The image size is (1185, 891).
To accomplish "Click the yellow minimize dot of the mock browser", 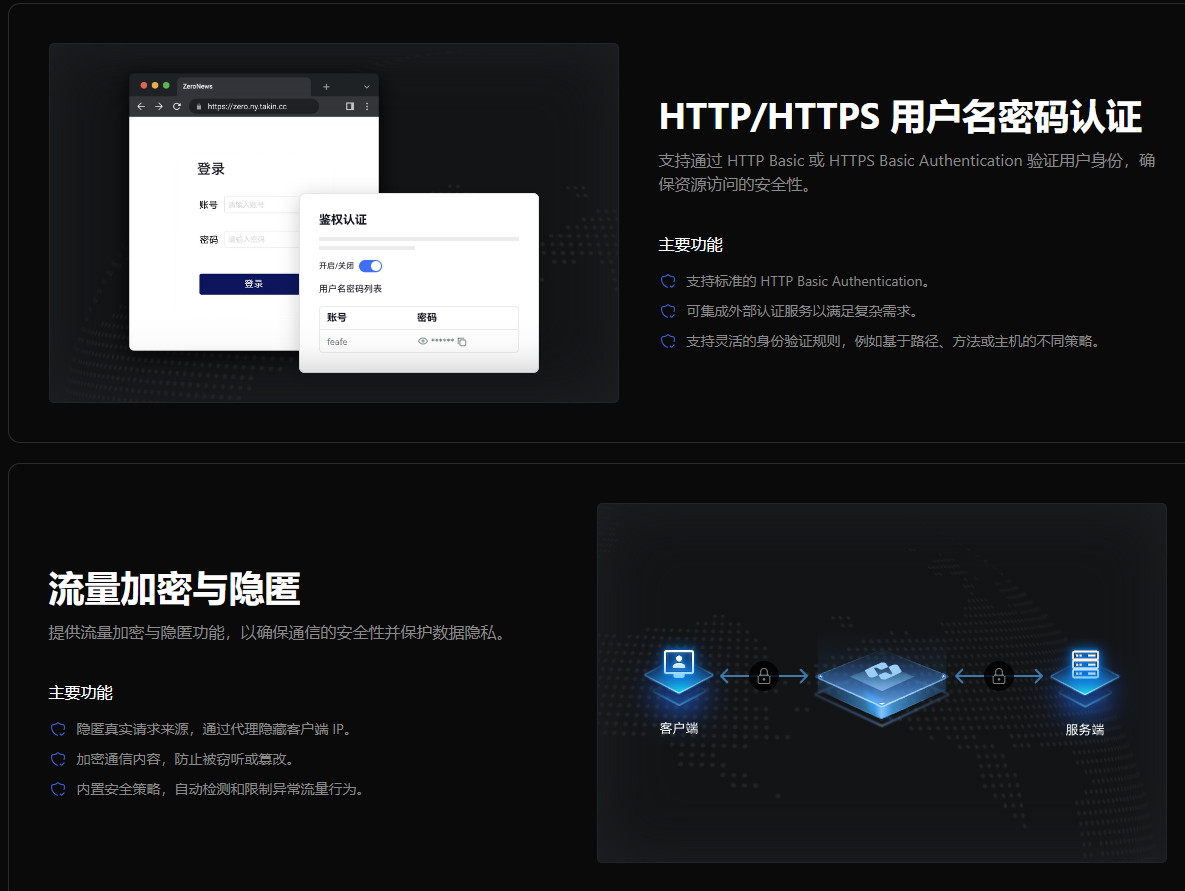I will point(155,85).
